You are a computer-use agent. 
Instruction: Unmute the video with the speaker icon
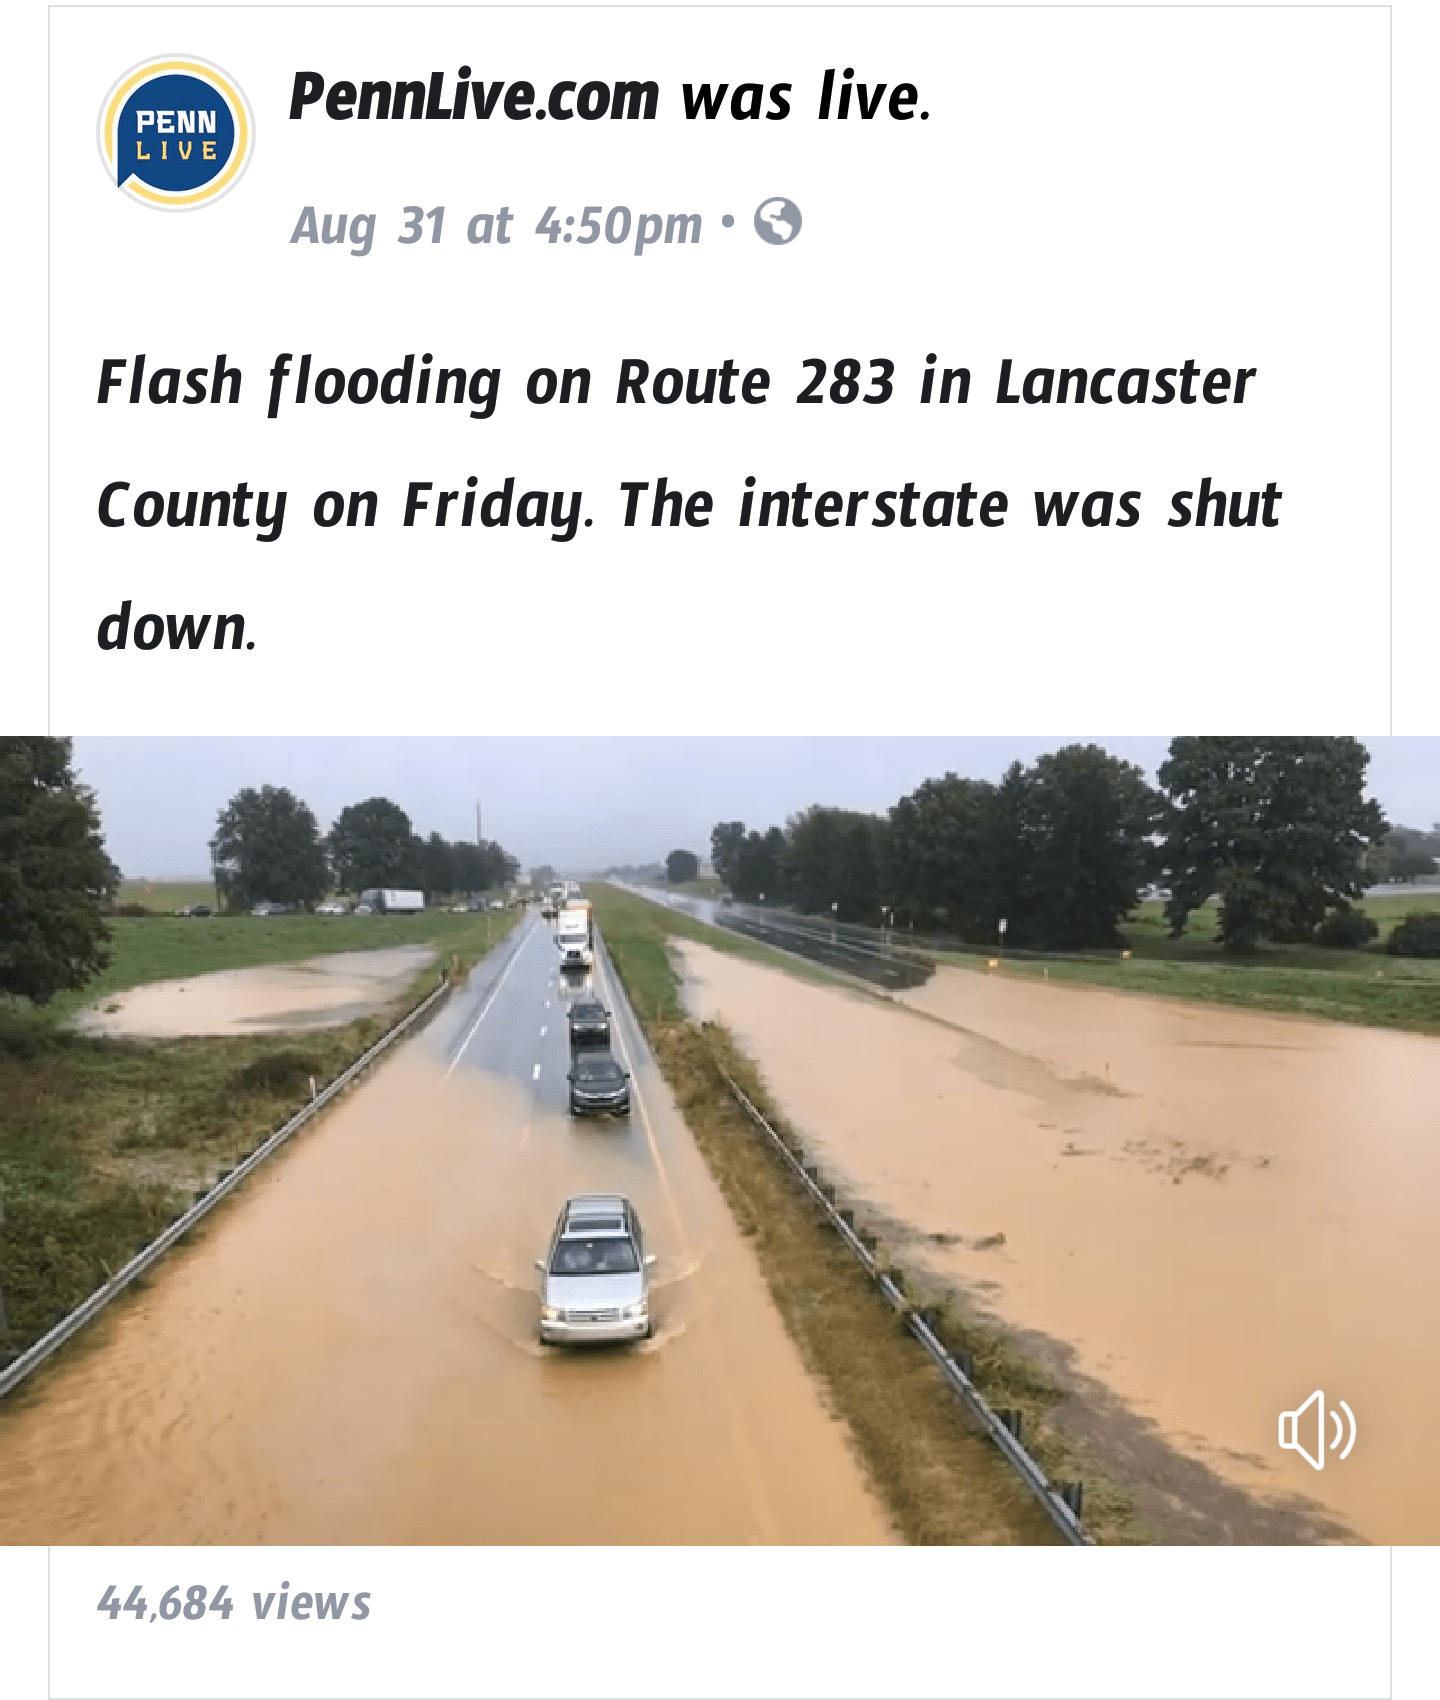pos(1316,1428)
